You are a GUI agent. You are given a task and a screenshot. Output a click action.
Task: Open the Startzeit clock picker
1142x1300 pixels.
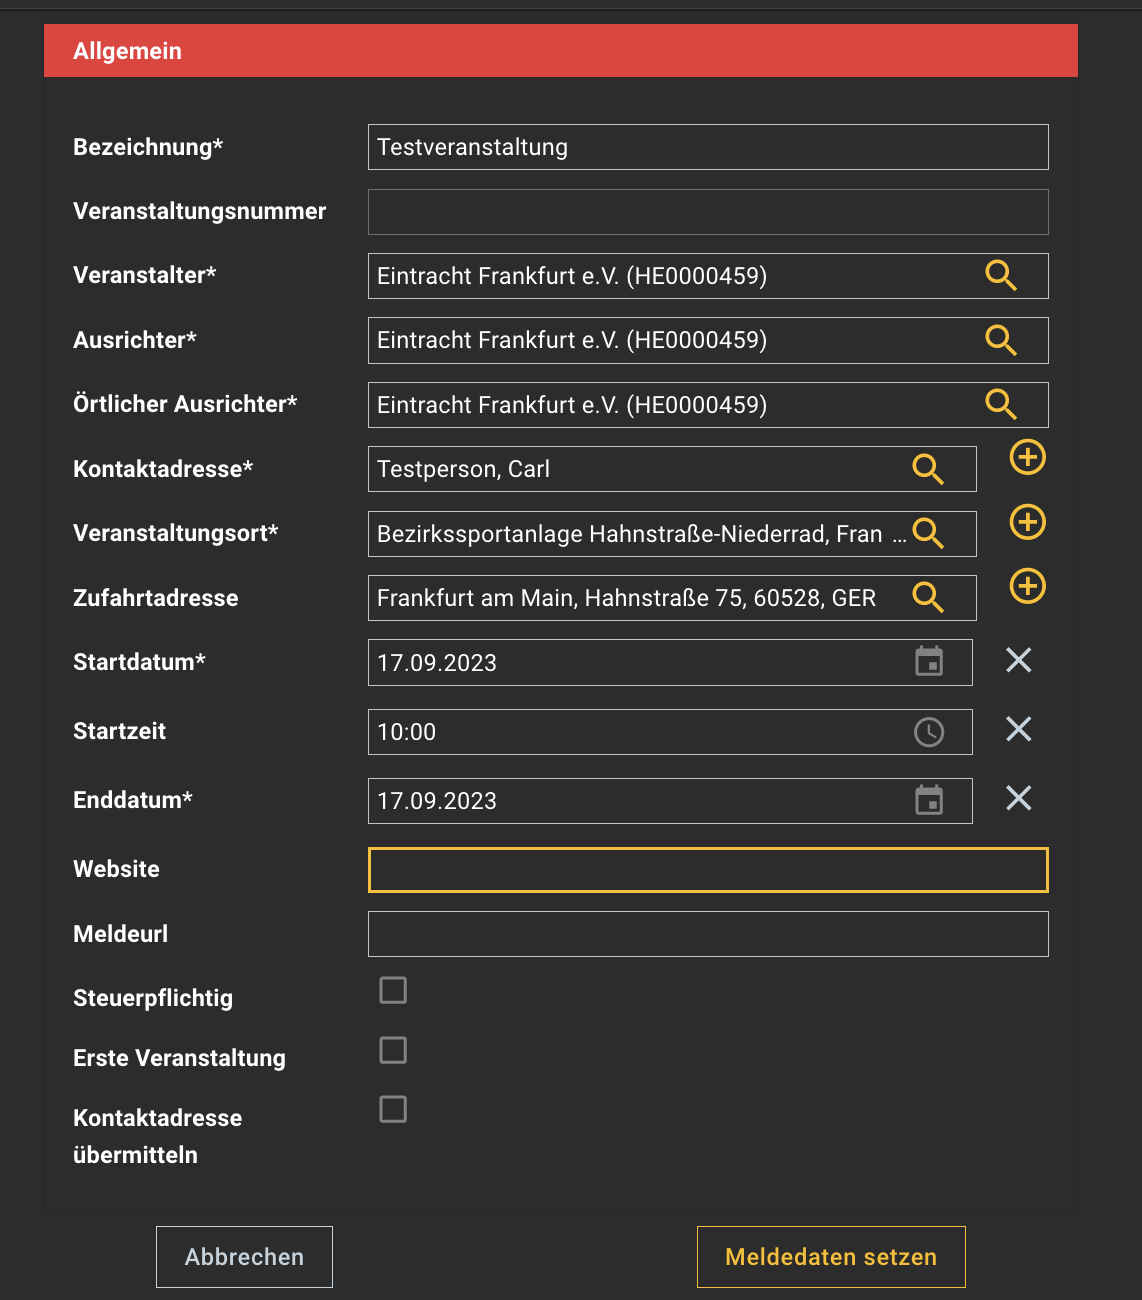click(929, 732)
